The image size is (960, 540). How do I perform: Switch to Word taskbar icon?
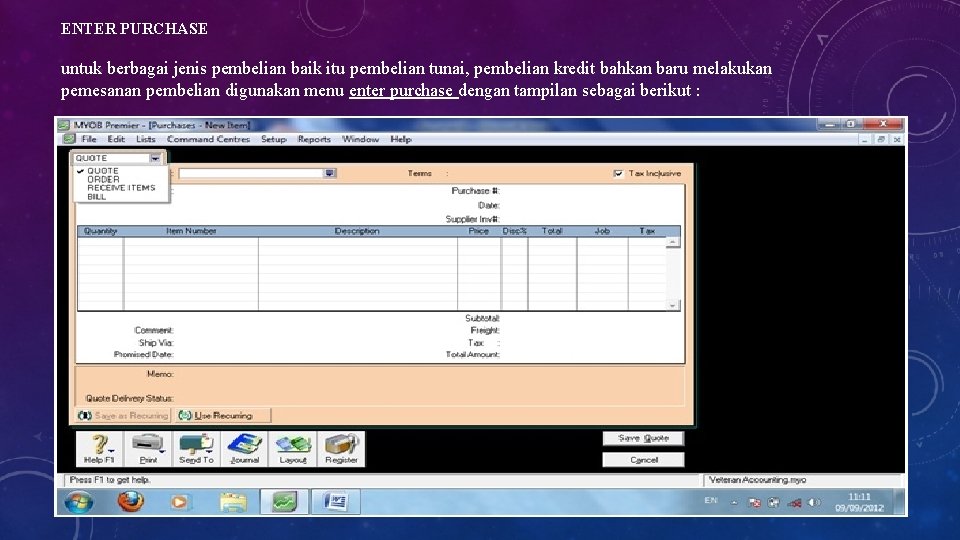(x=335, y=502)
